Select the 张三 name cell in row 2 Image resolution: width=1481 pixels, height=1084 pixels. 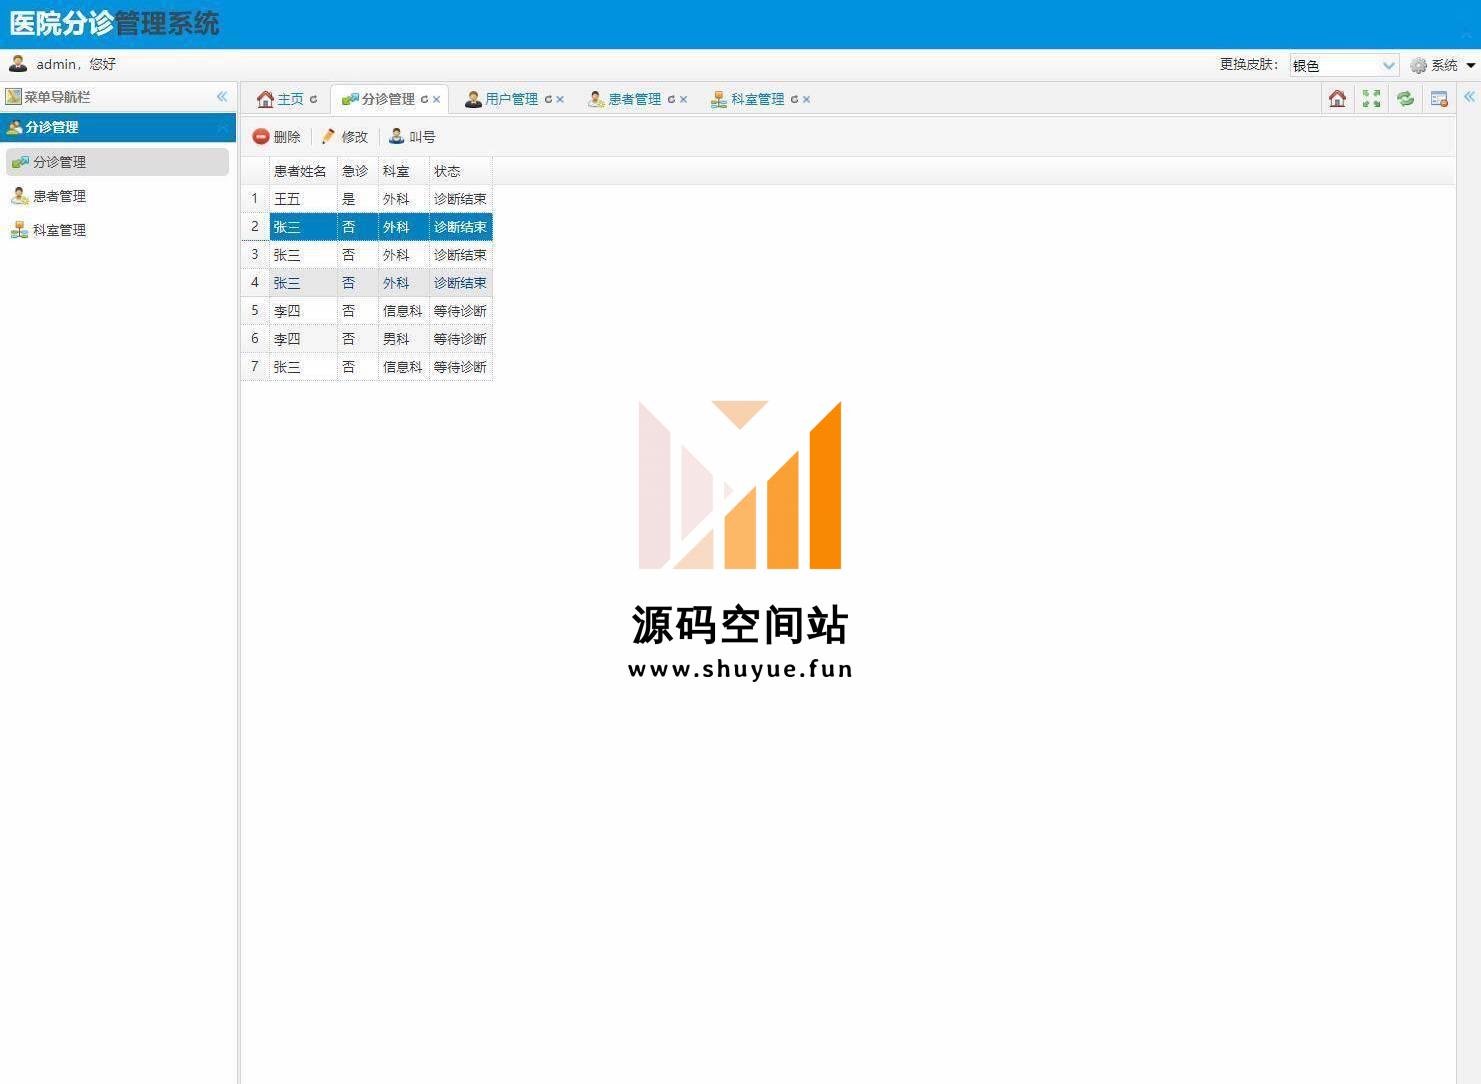(x=303, y=227)
